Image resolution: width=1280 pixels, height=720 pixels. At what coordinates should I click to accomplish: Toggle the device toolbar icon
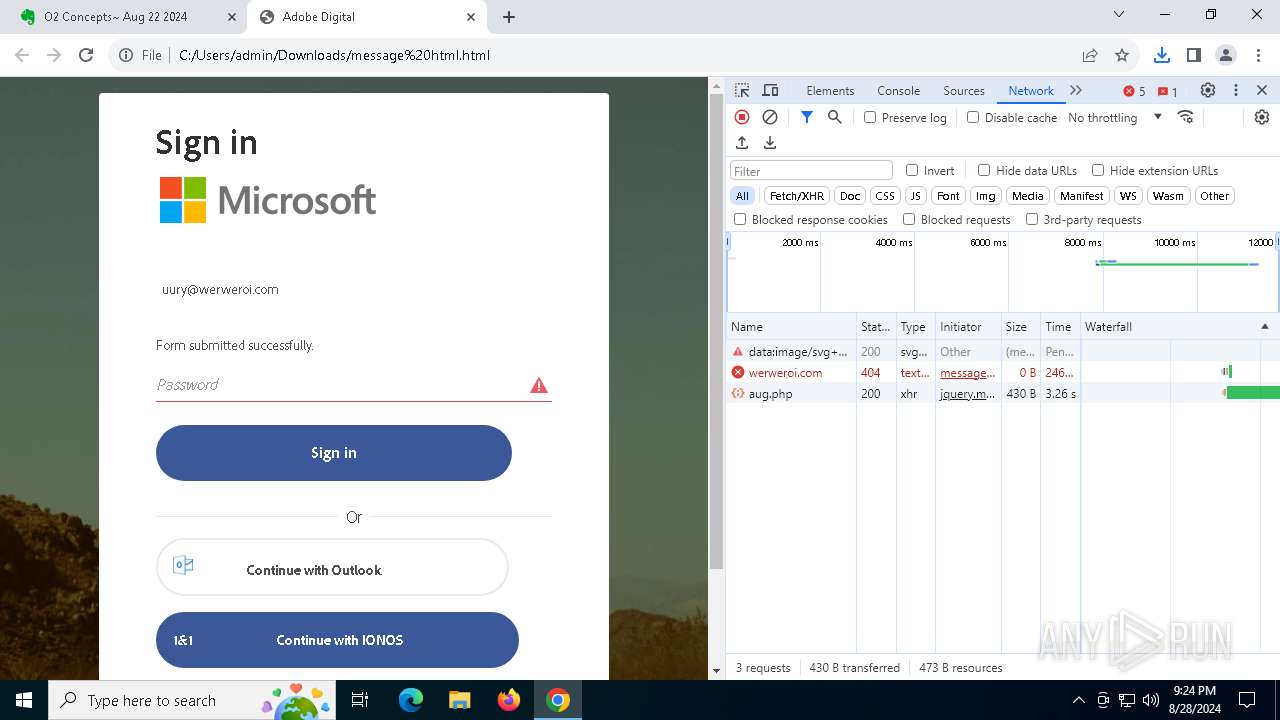pyautogui.click(x=770, y=90)
